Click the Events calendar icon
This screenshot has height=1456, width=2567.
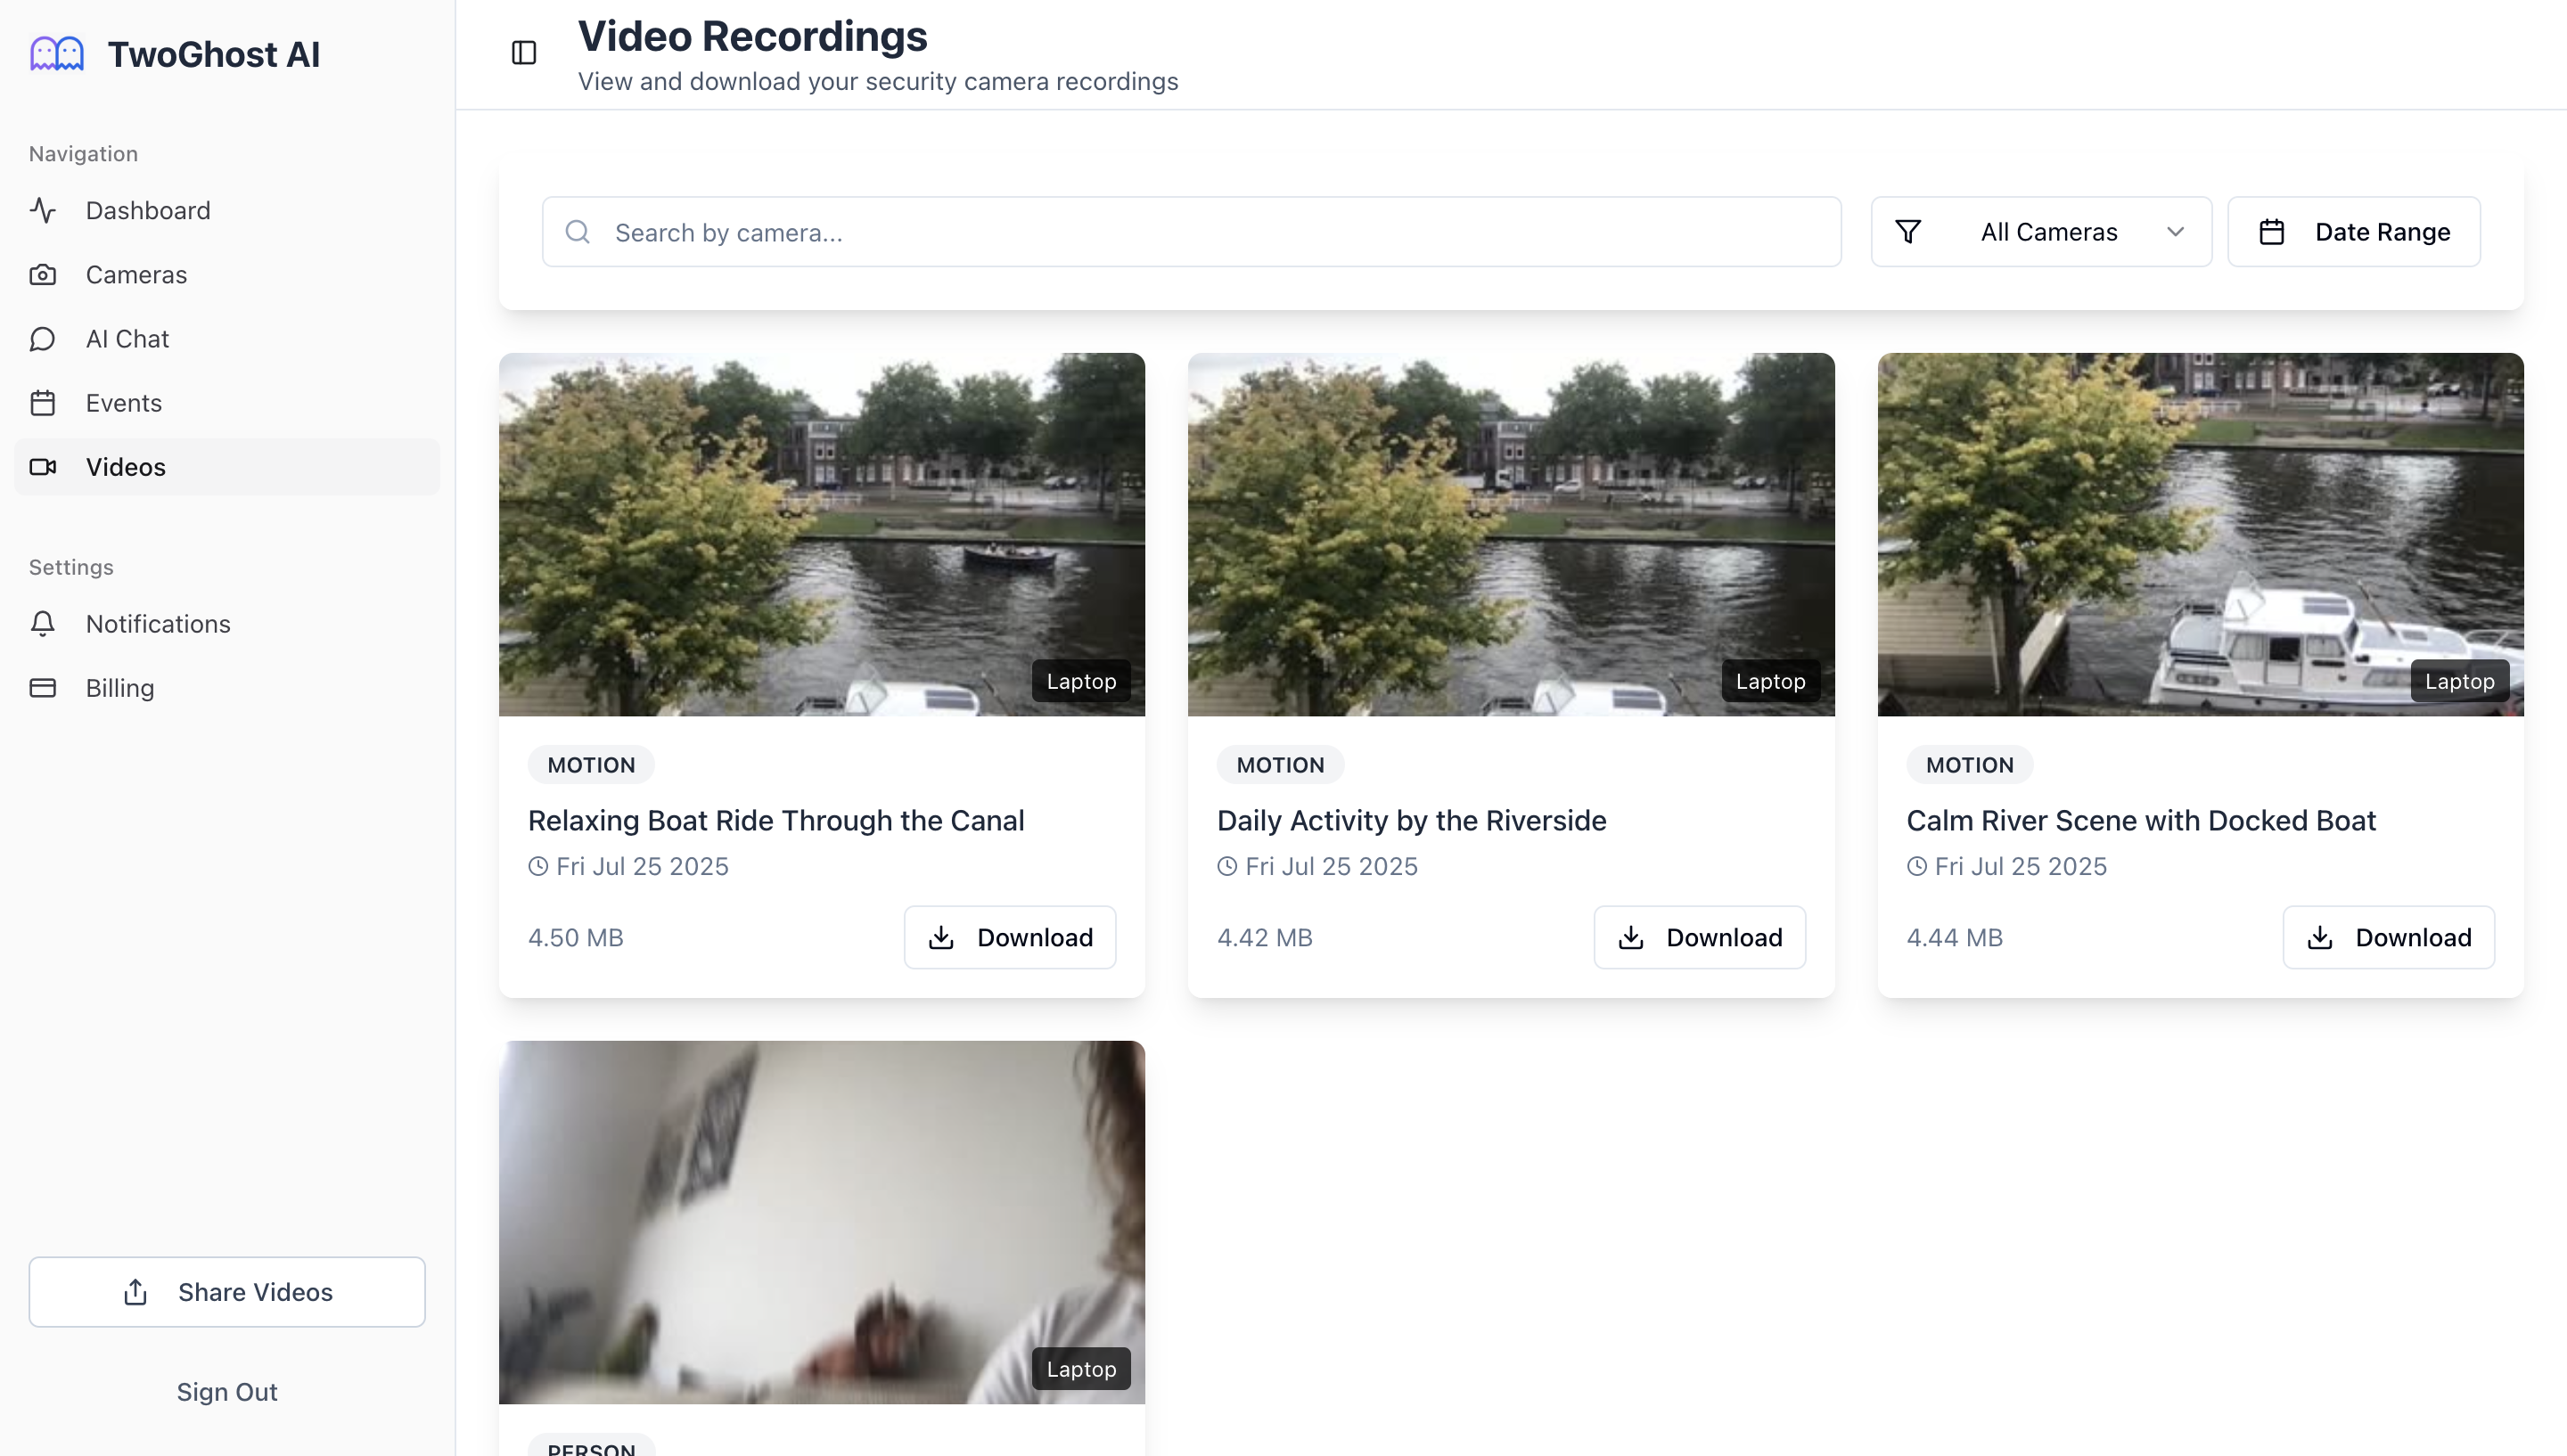[x=43, y=403]
